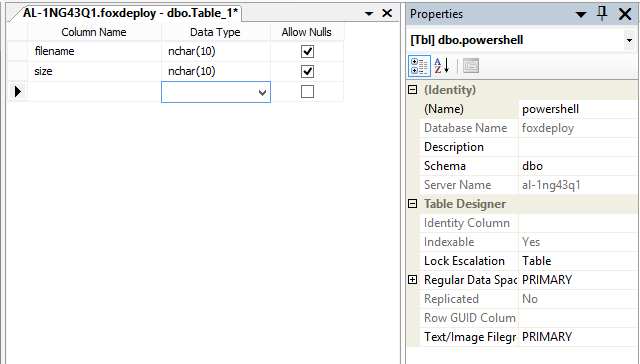This screenshot has width=640, height=364.
Task: Uncheck Allow Nulls for filename column
Action: click(x=307, y=51)
